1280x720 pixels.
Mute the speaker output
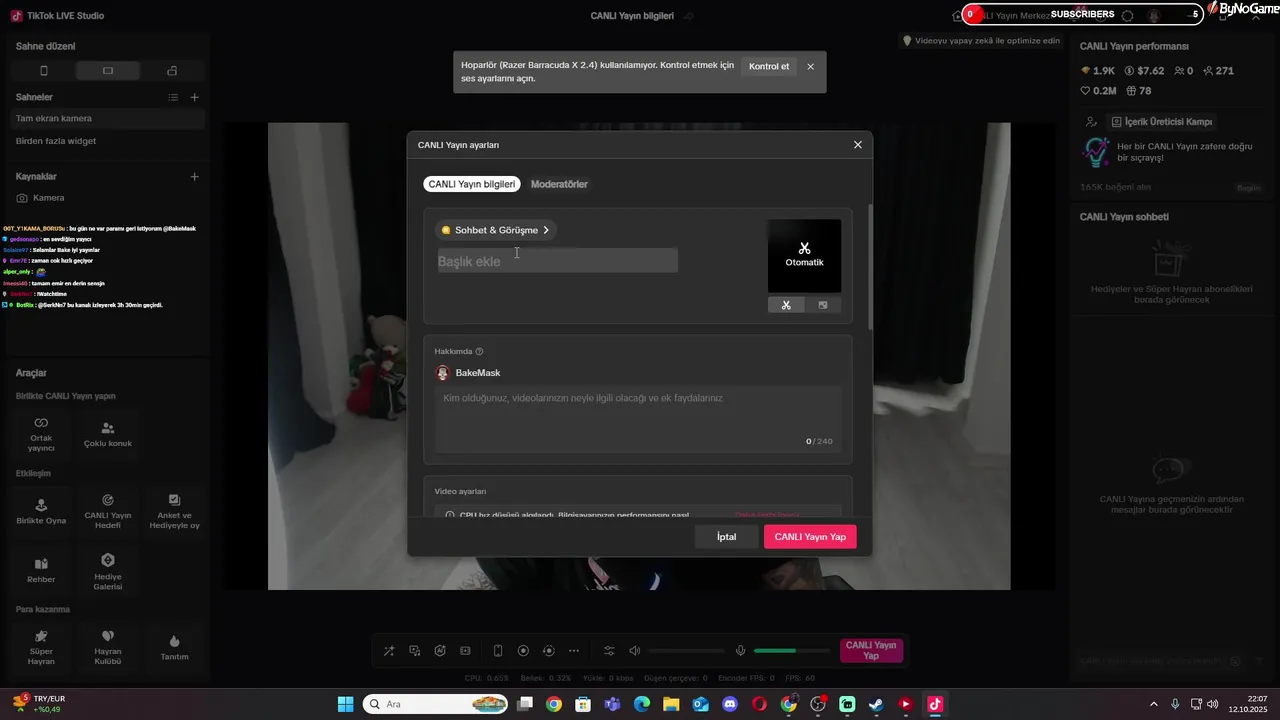[635, 651]
